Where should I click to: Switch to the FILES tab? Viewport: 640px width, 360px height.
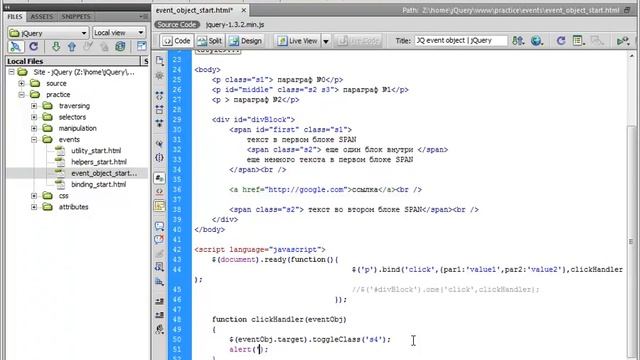(15, 17)
